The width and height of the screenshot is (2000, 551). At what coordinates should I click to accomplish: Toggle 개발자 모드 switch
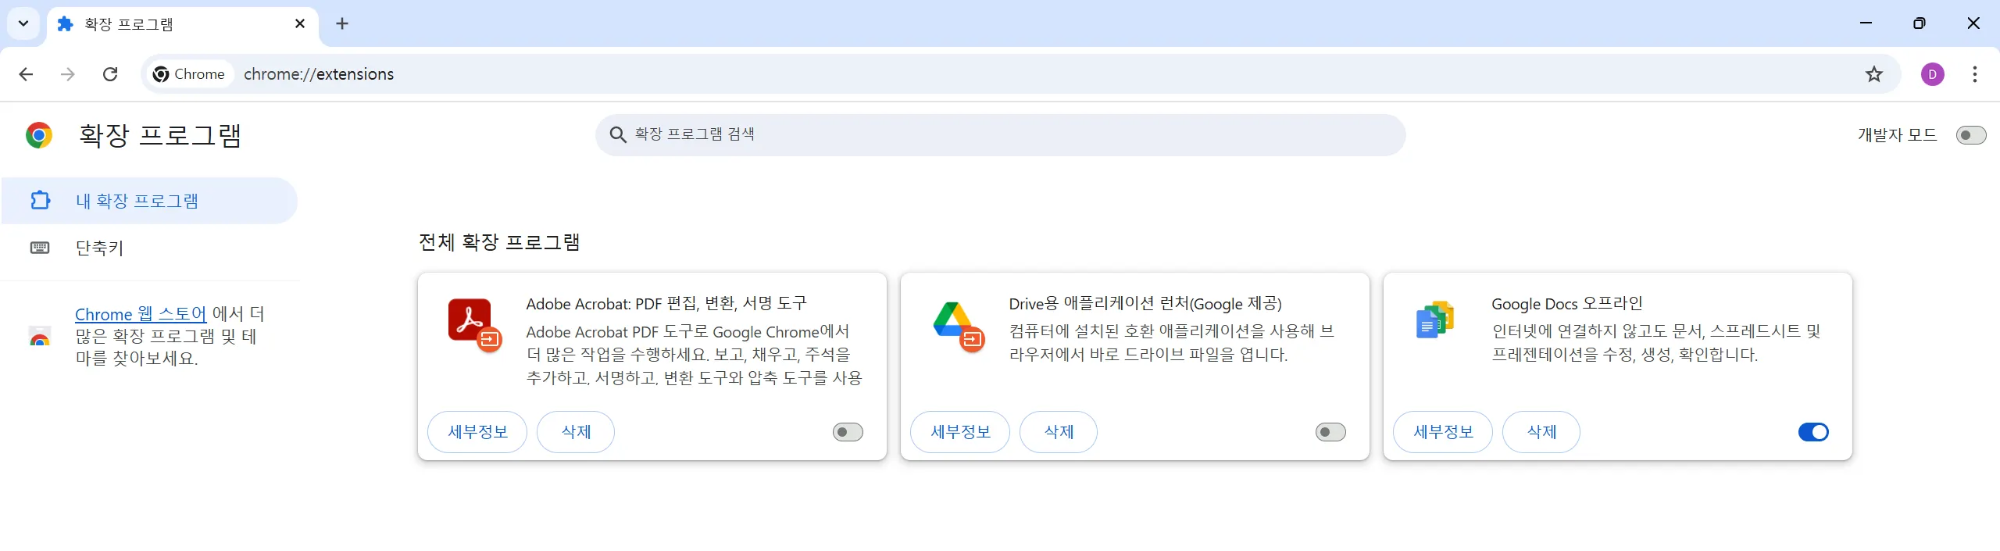[1971, 135]
